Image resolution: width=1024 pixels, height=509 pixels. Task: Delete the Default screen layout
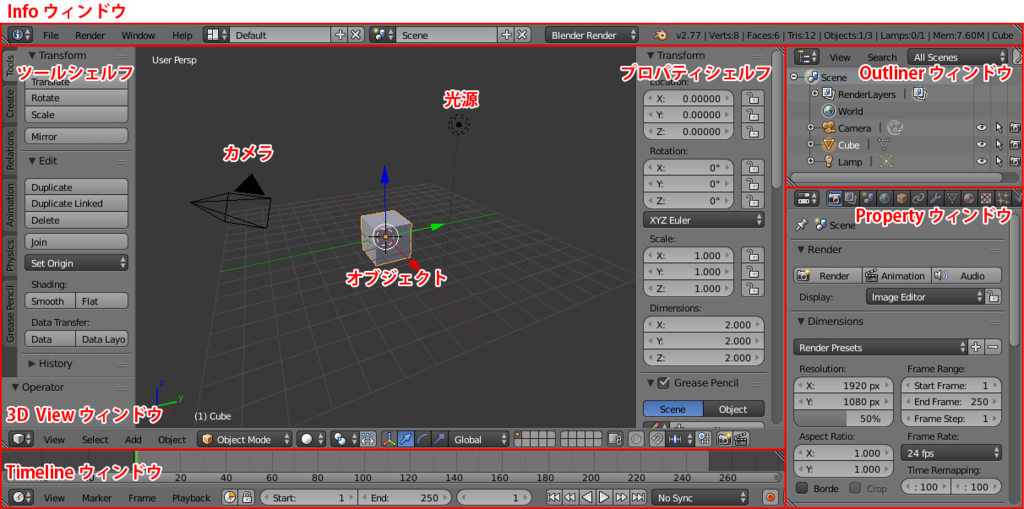355,35
